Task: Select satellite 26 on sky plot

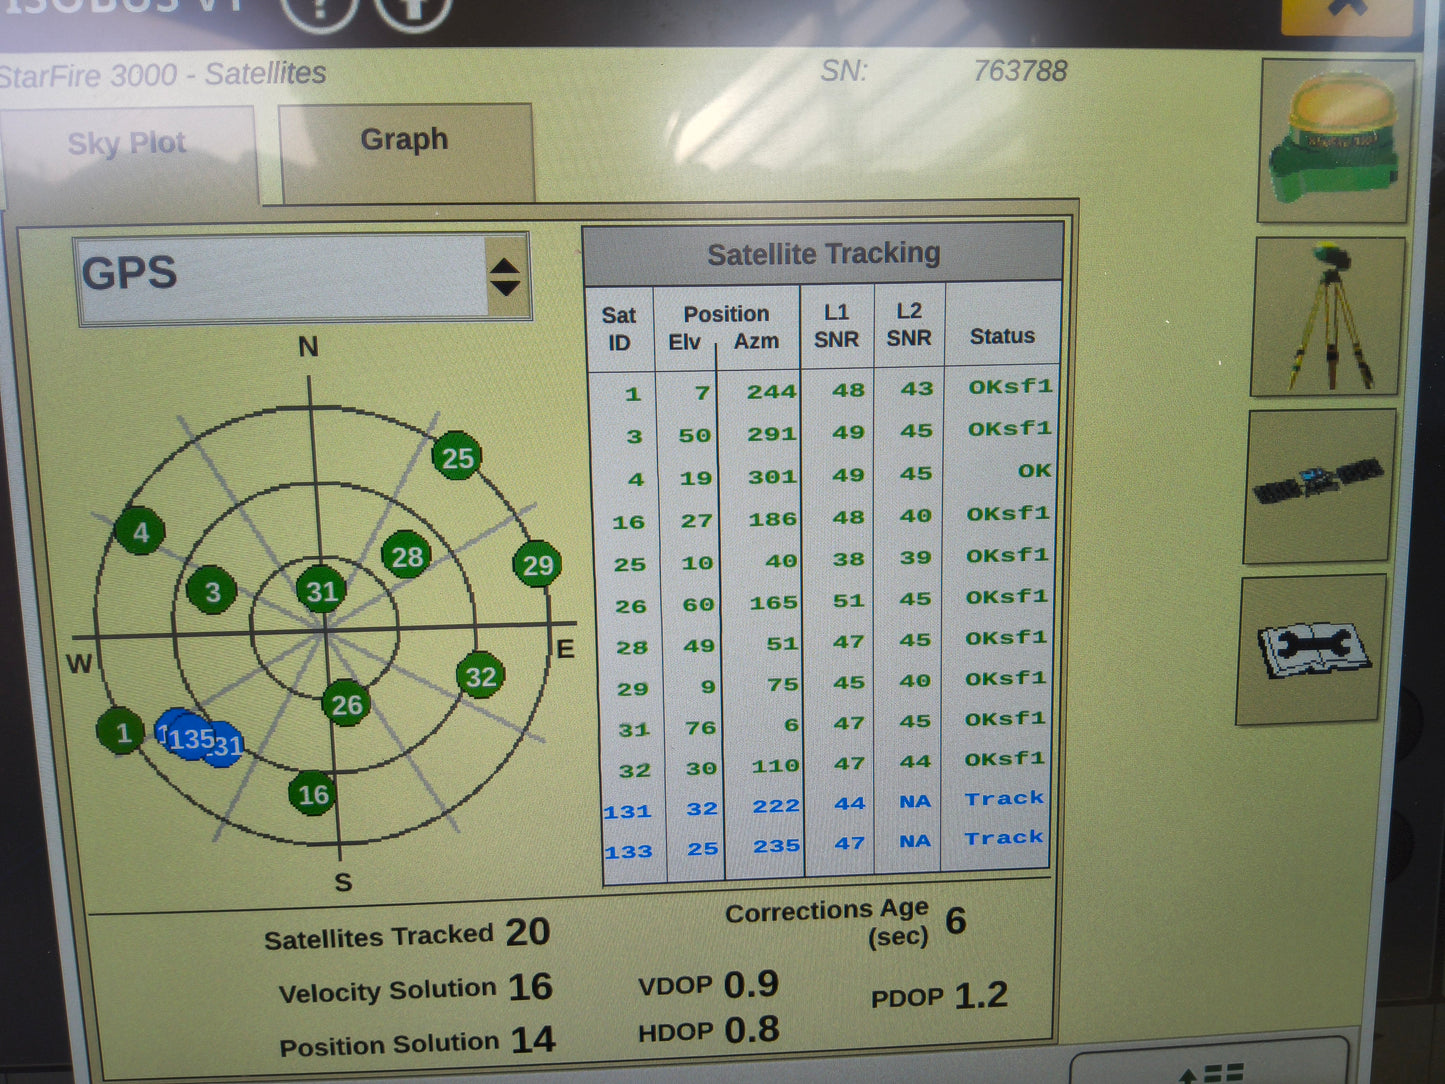Action: [x=347, y=705]
